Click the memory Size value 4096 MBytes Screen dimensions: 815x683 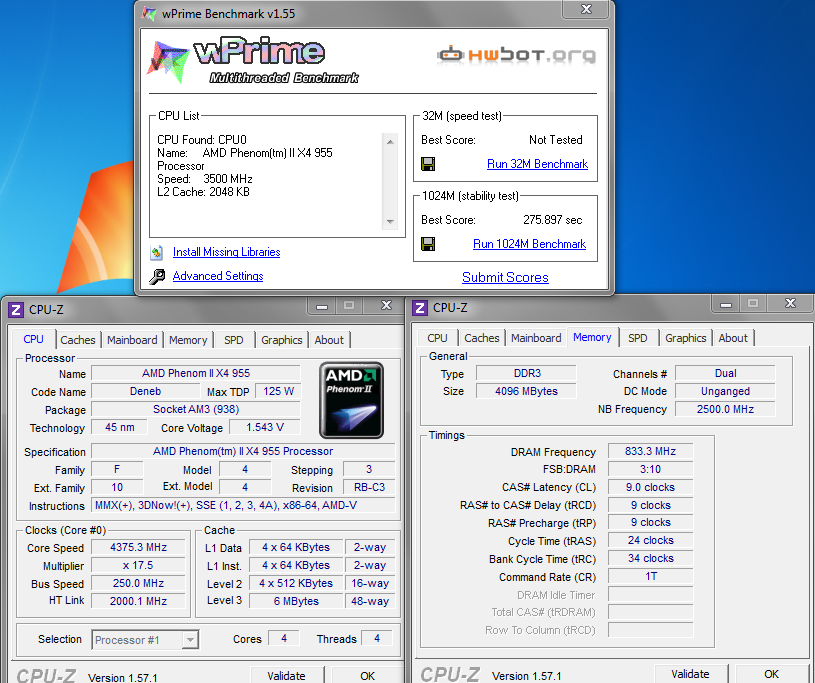click(x=526, y=391)
